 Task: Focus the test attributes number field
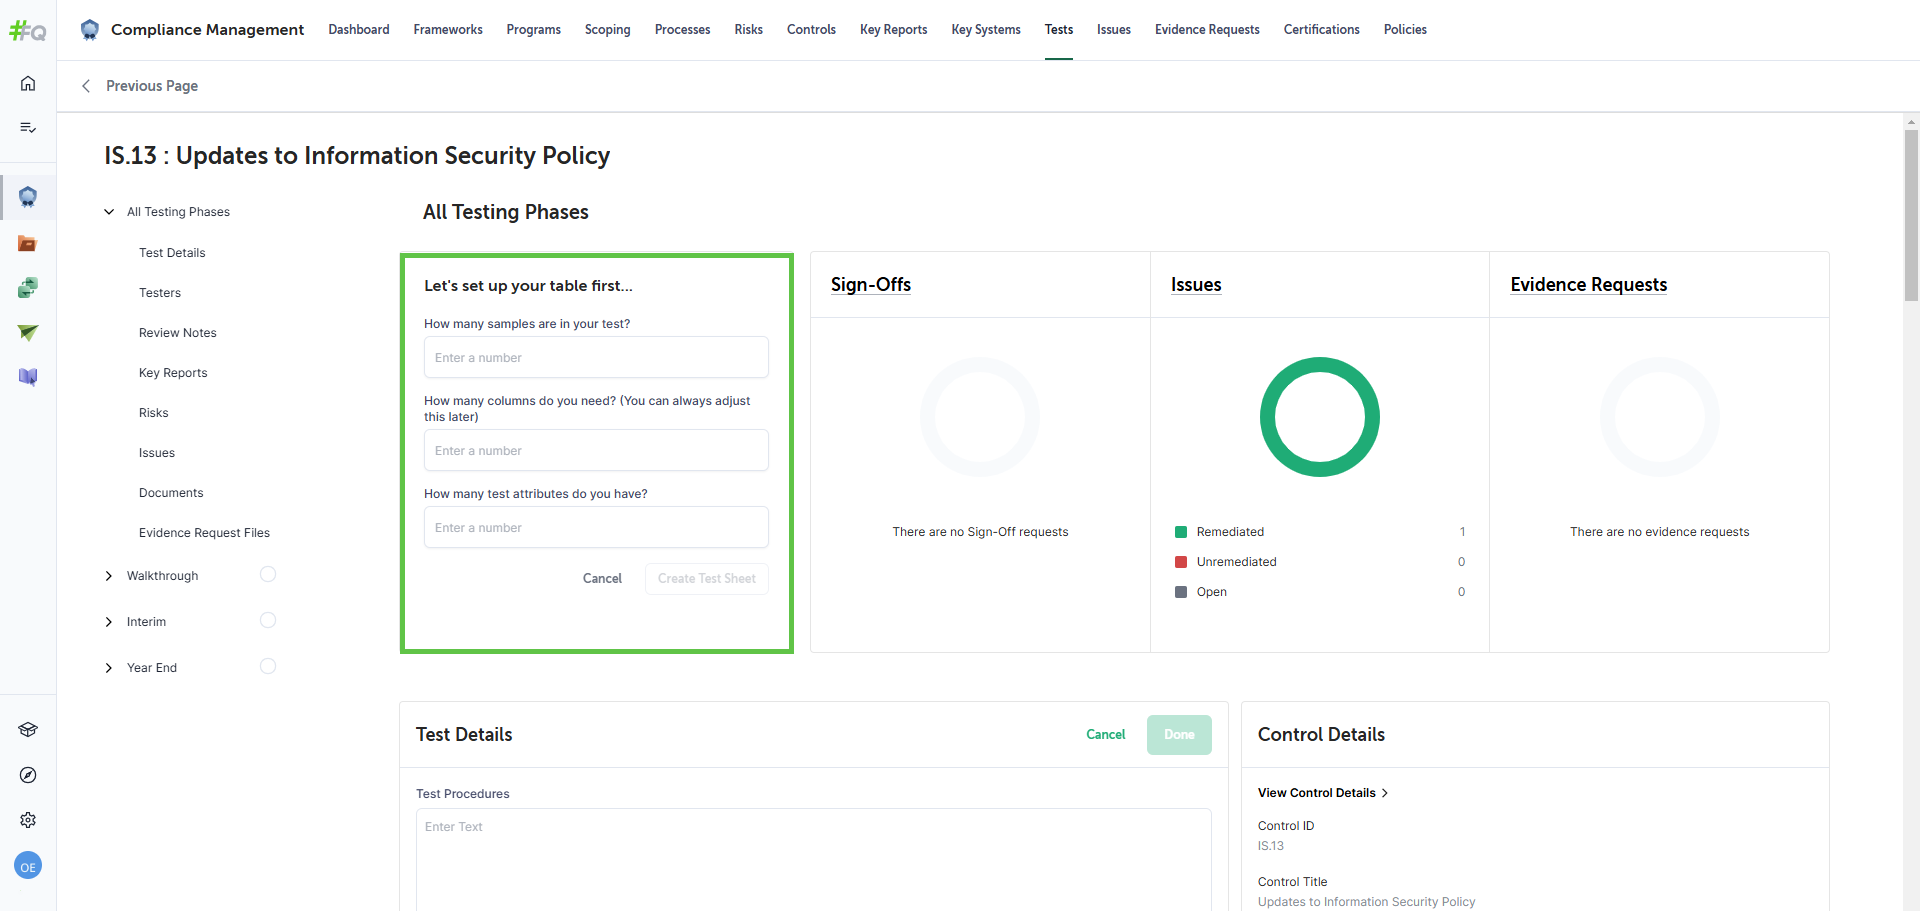(x=596, y=528)
